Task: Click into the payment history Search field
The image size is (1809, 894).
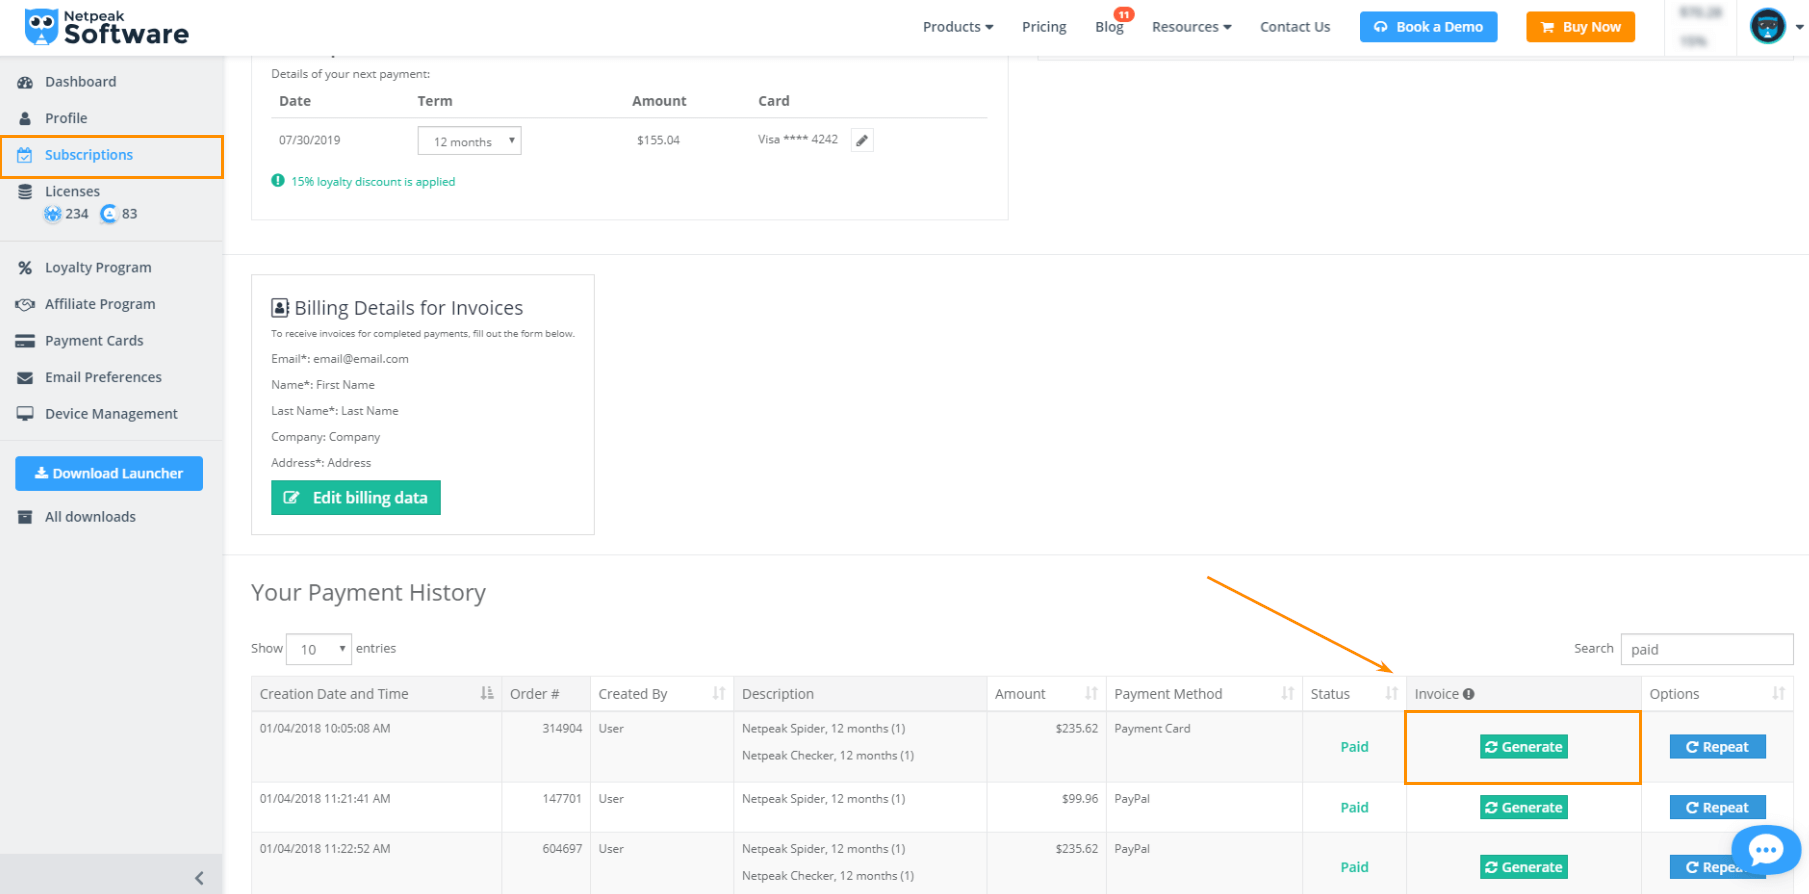Action: click(1706, 649)
